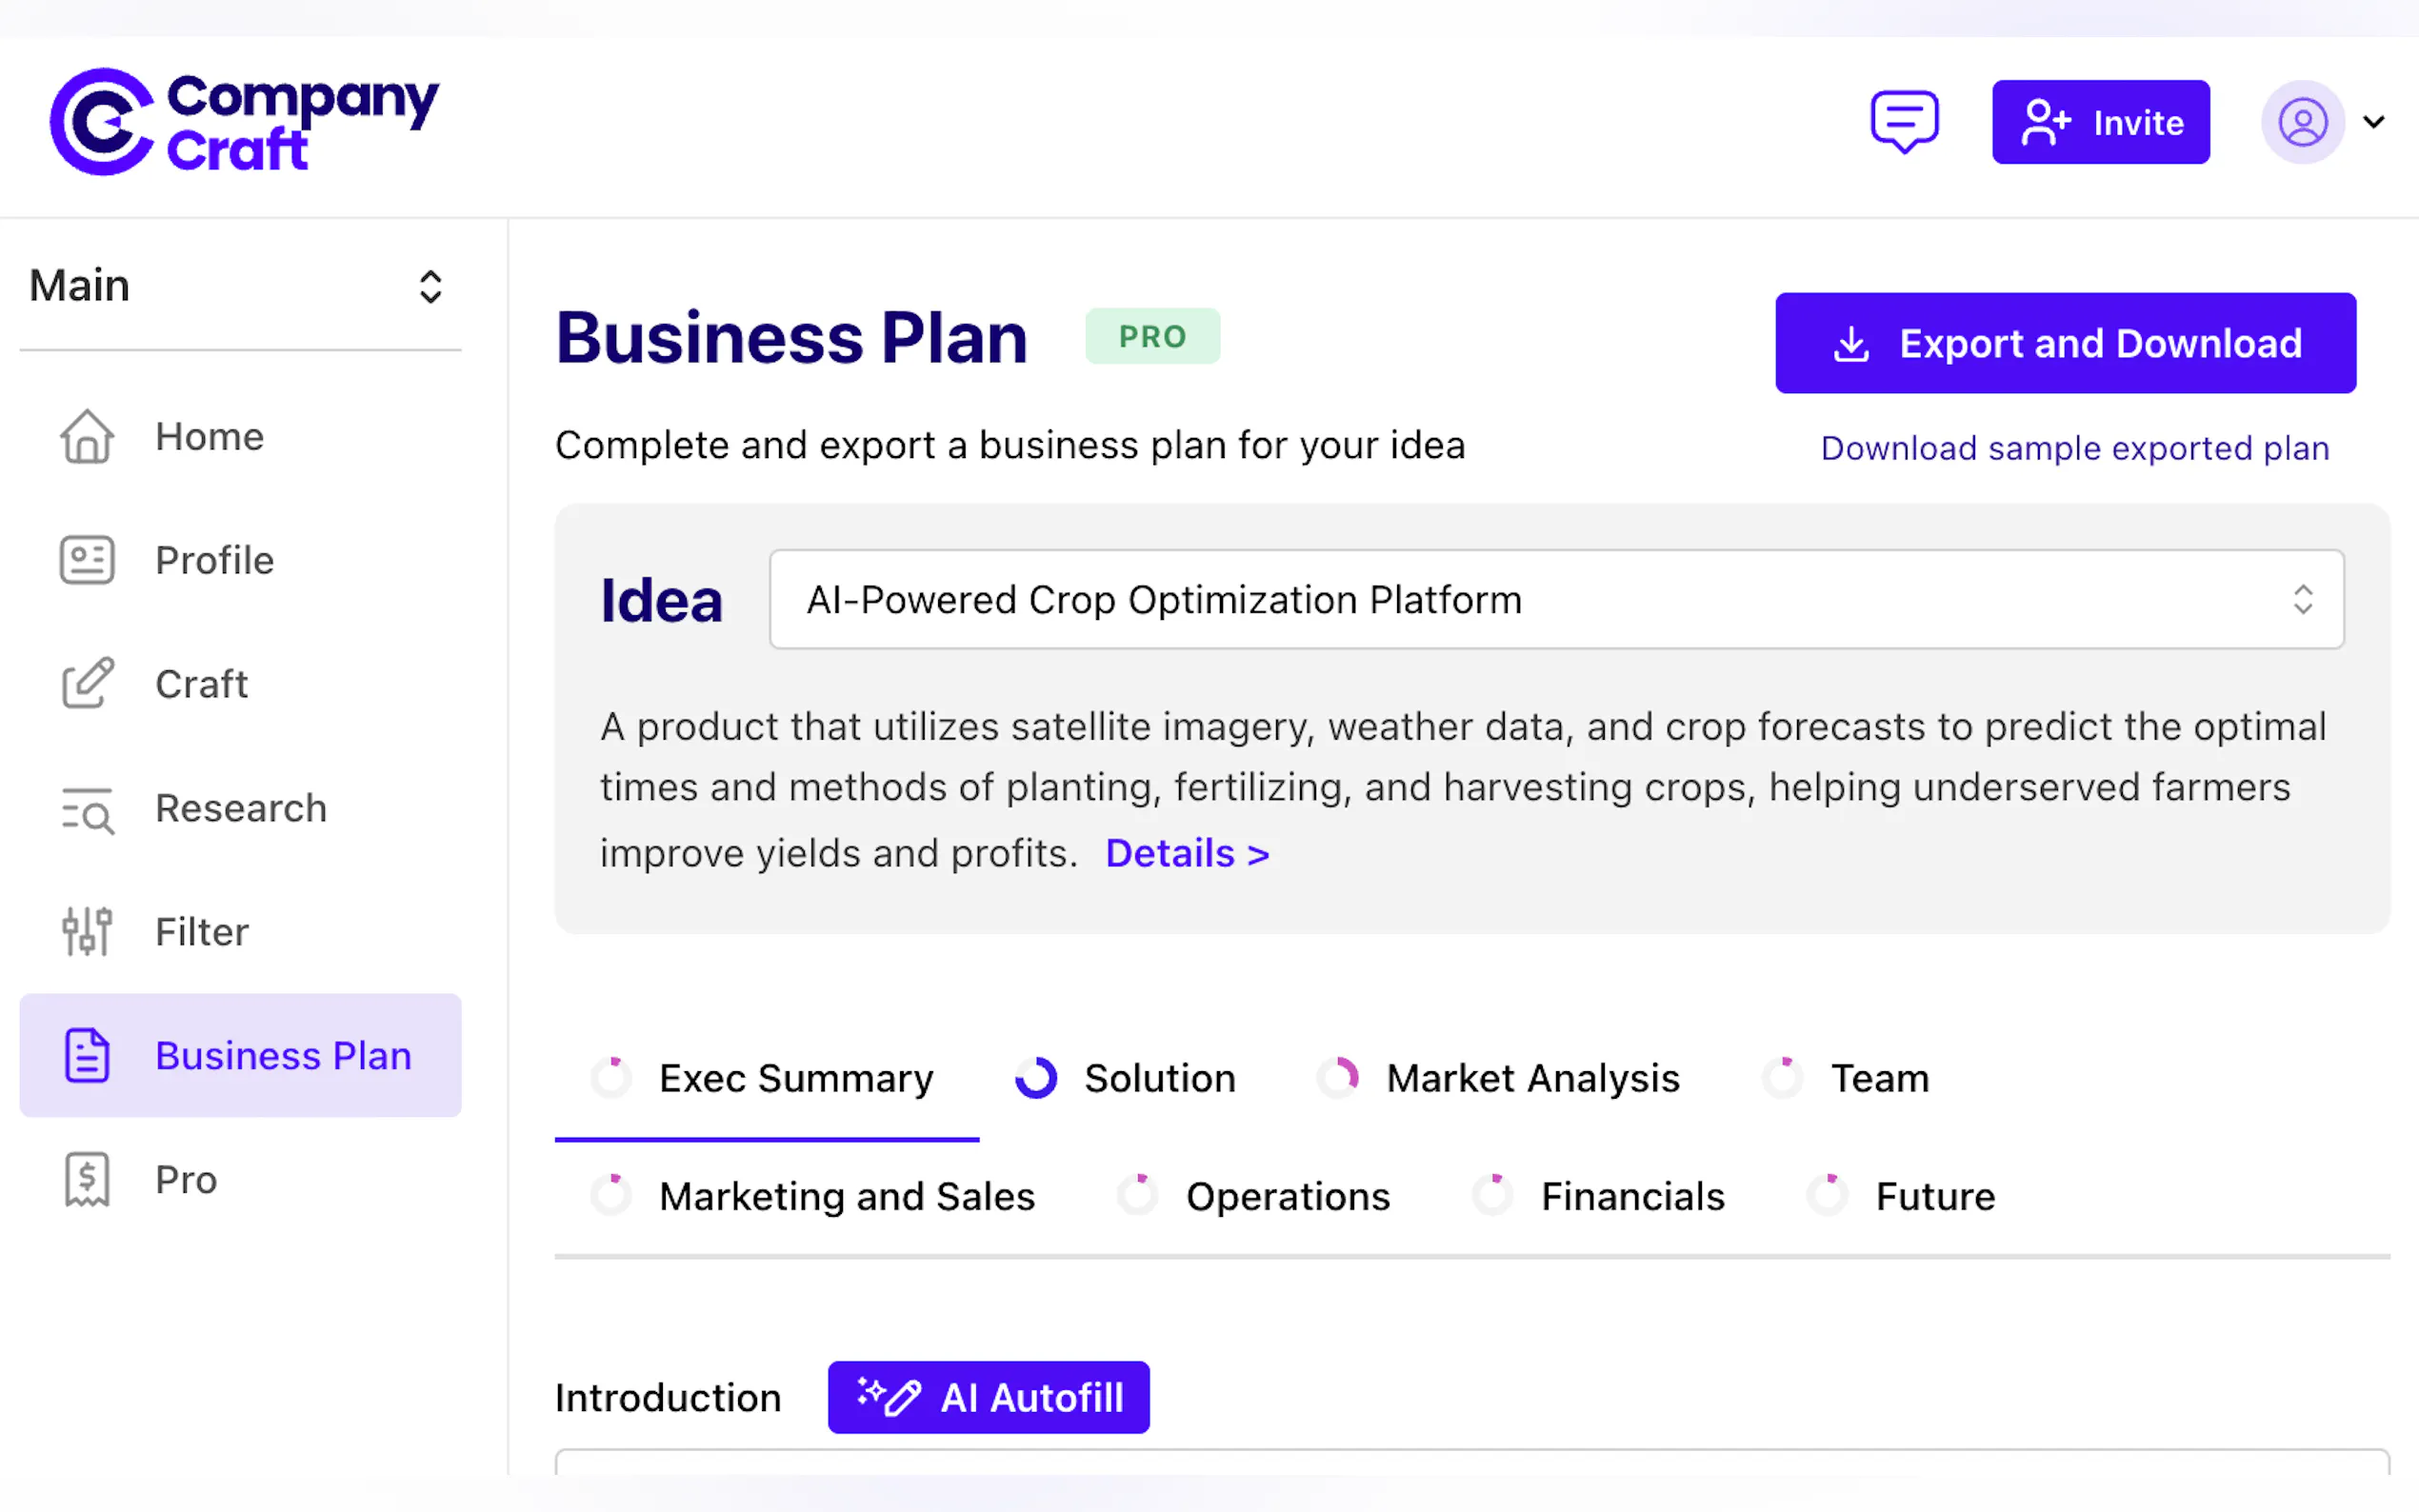The image size is (2419, 1512).
Task: Navigate to Research in sidebar
Action: (x=241, y=808)
